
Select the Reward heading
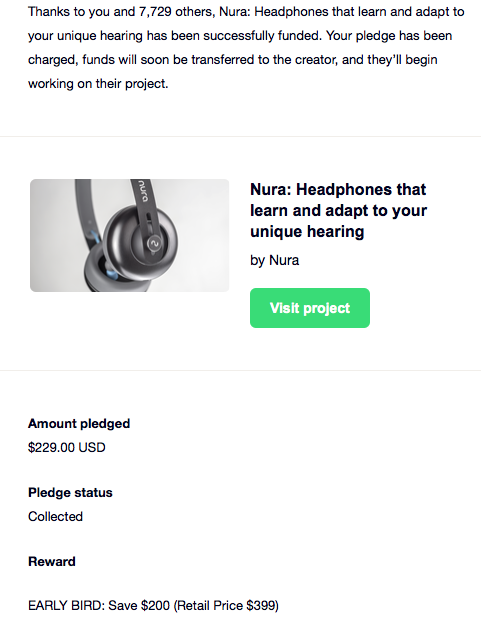point(52,561)
